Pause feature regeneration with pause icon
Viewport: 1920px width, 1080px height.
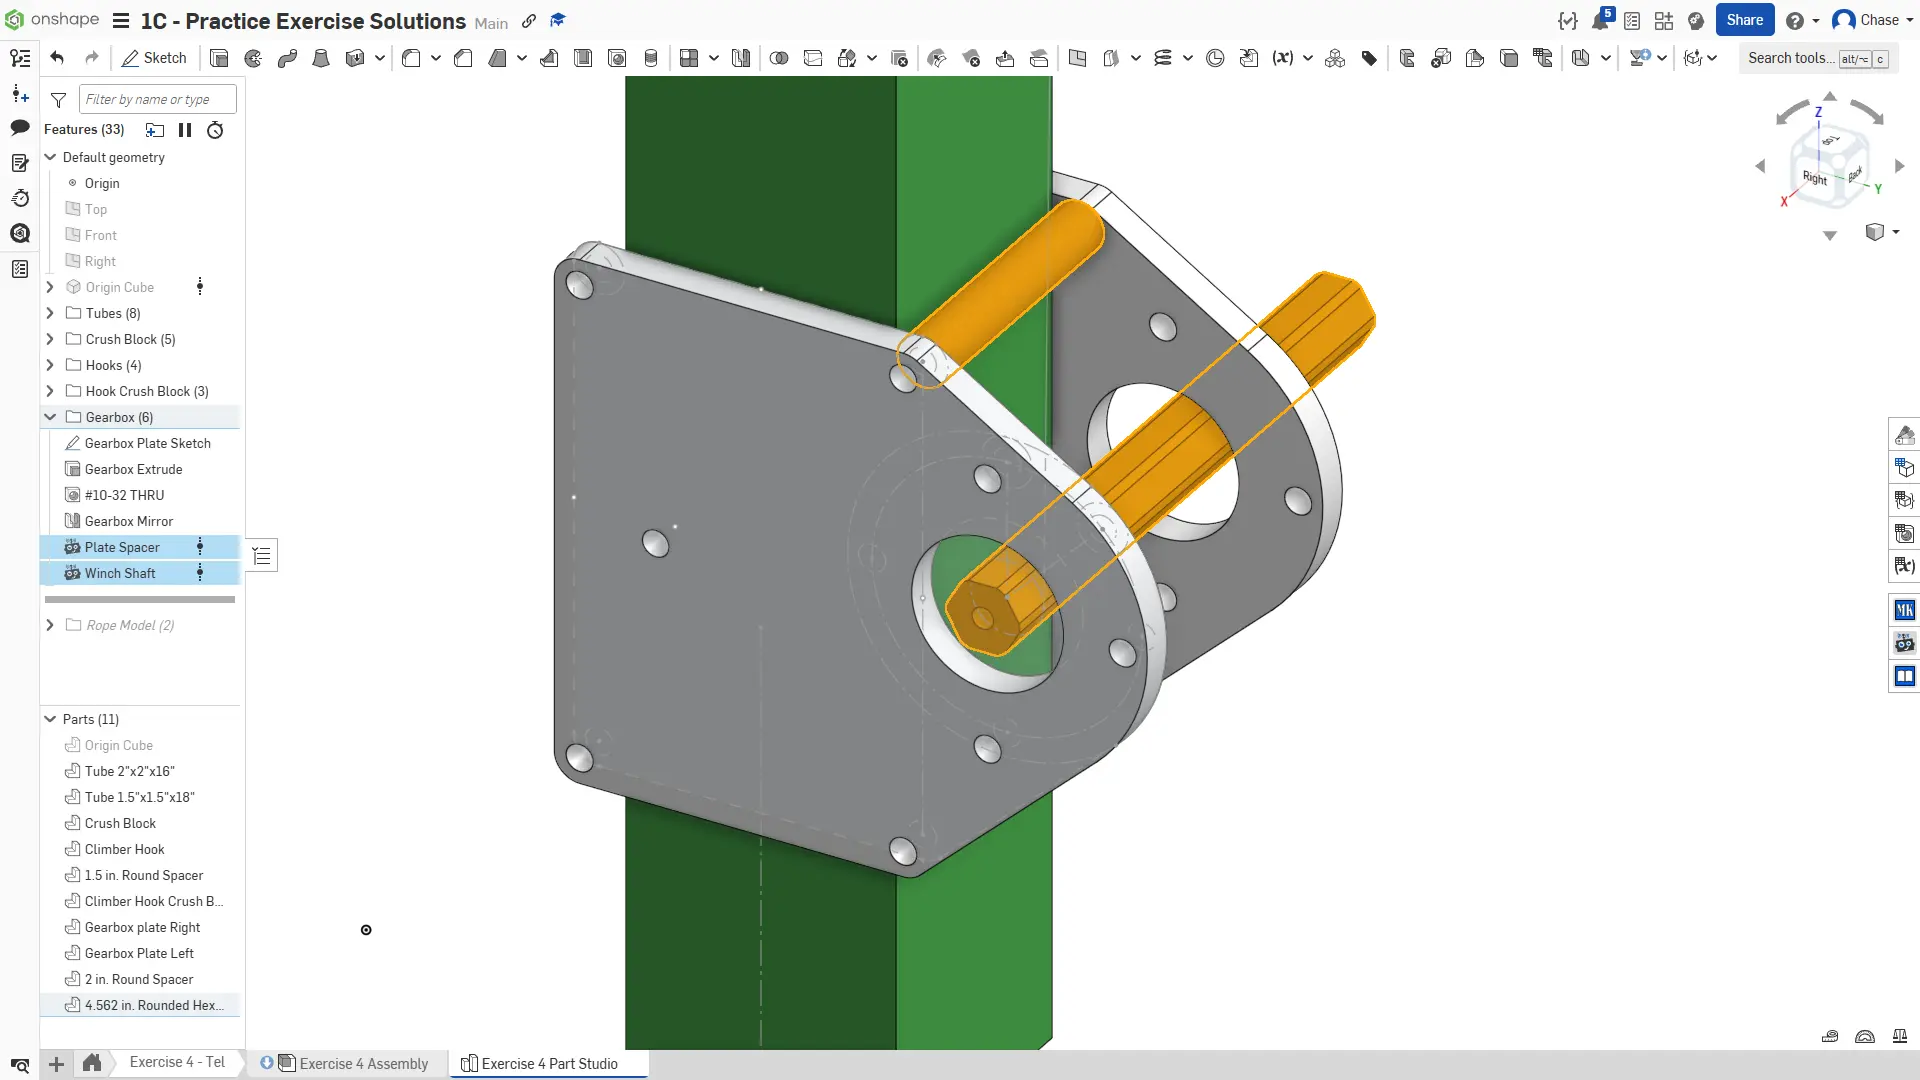(185, 130)
